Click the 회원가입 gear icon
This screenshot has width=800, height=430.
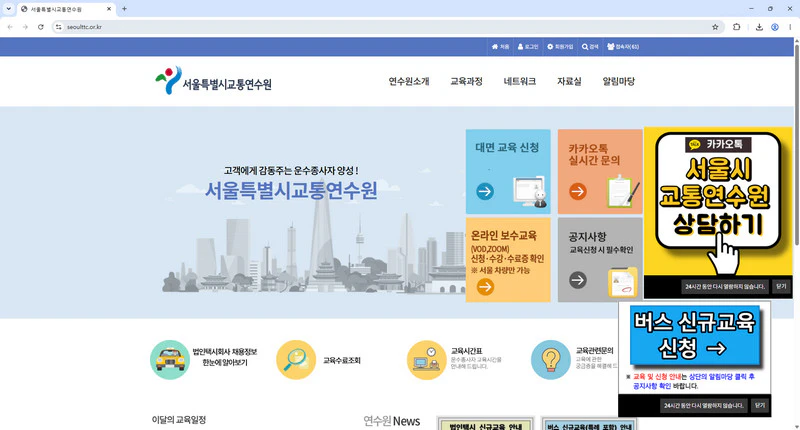coord(550,46)
